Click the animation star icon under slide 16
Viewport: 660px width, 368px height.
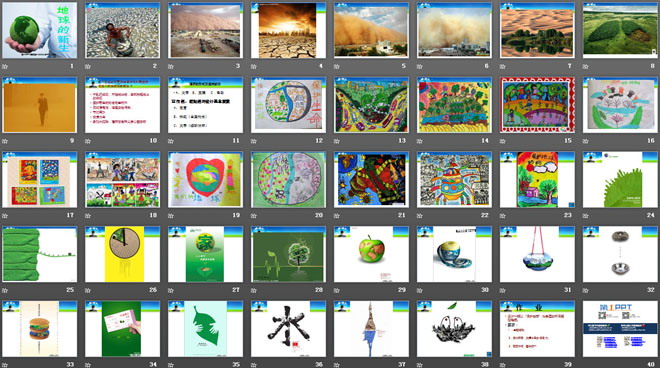click(585, 141)
